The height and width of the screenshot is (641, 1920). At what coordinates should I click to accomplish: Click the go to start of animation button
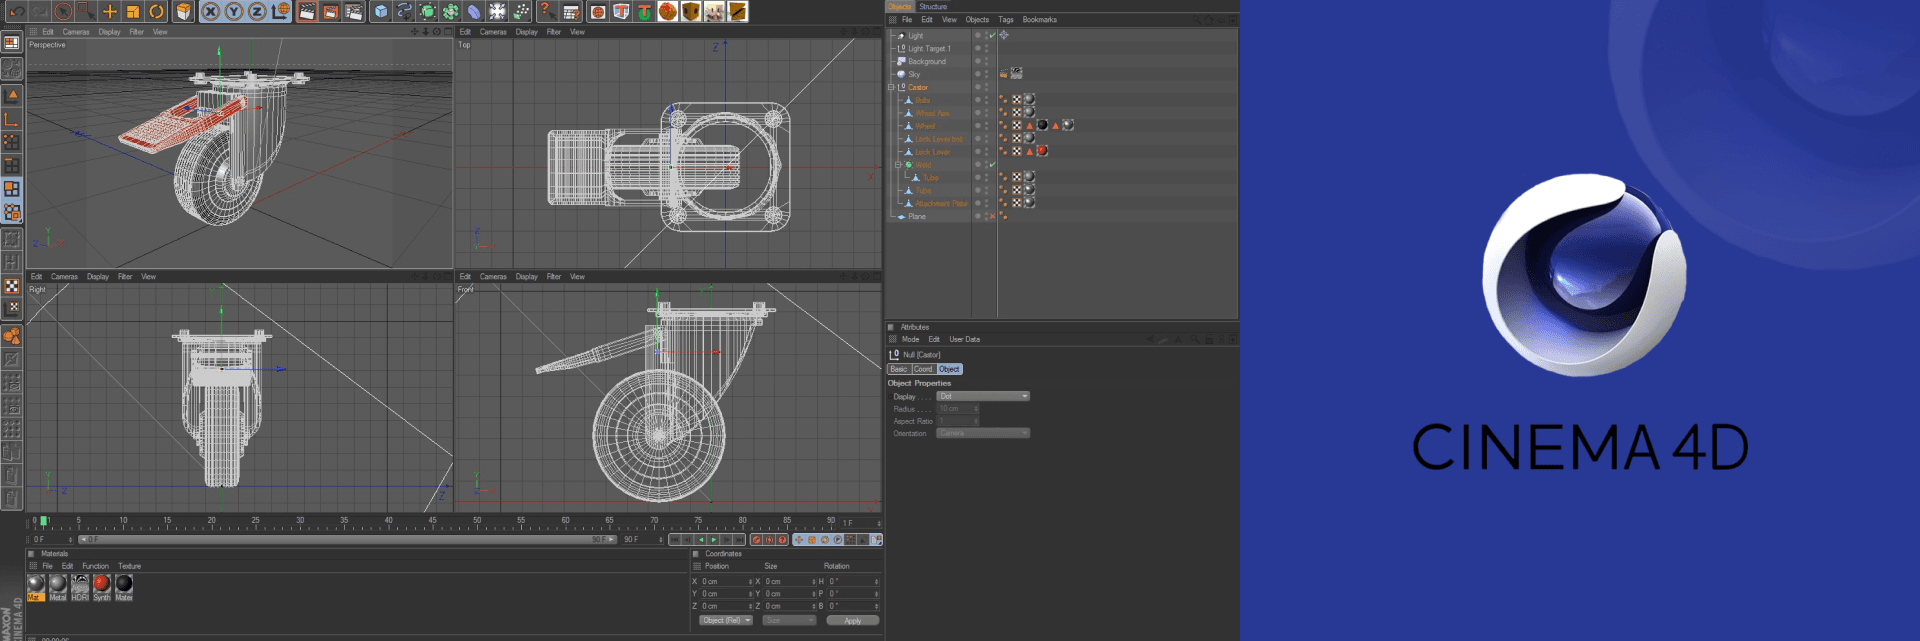point(675,540)
